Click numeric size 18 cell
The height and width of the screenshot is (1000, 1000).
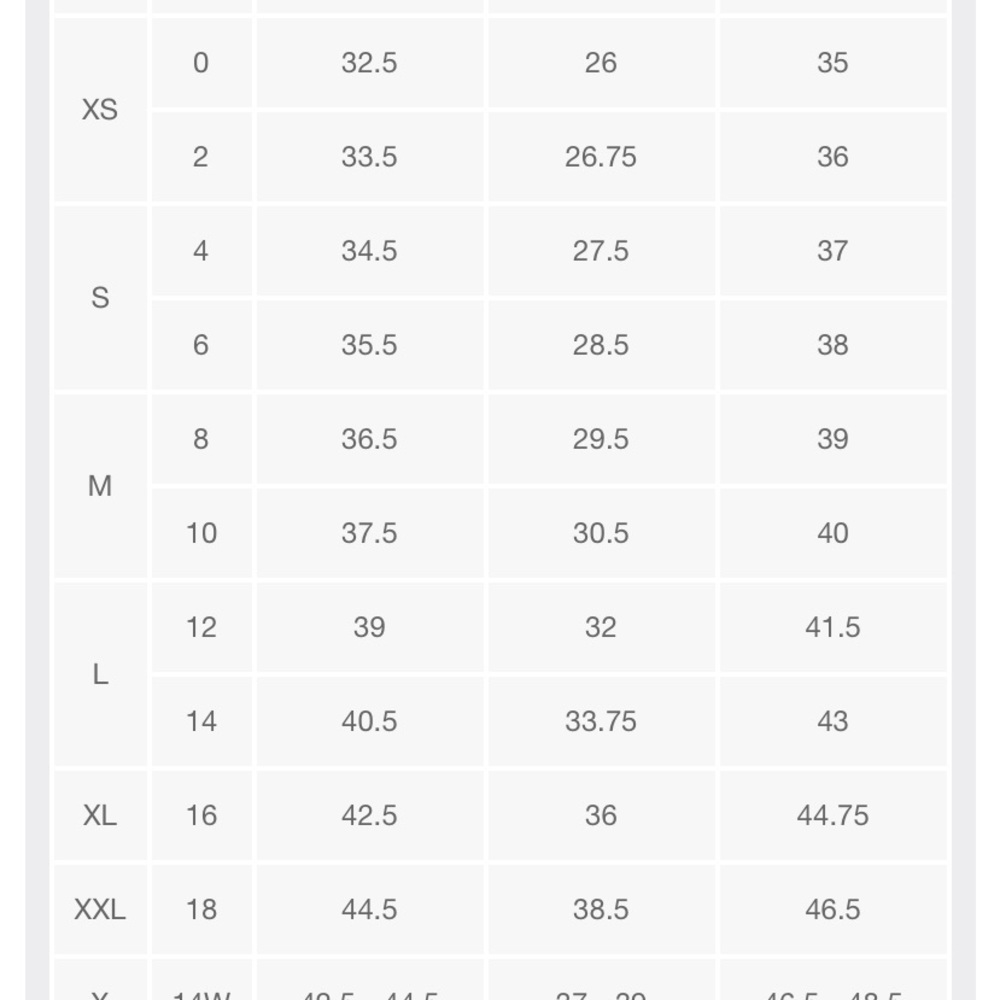click(201, 909)
